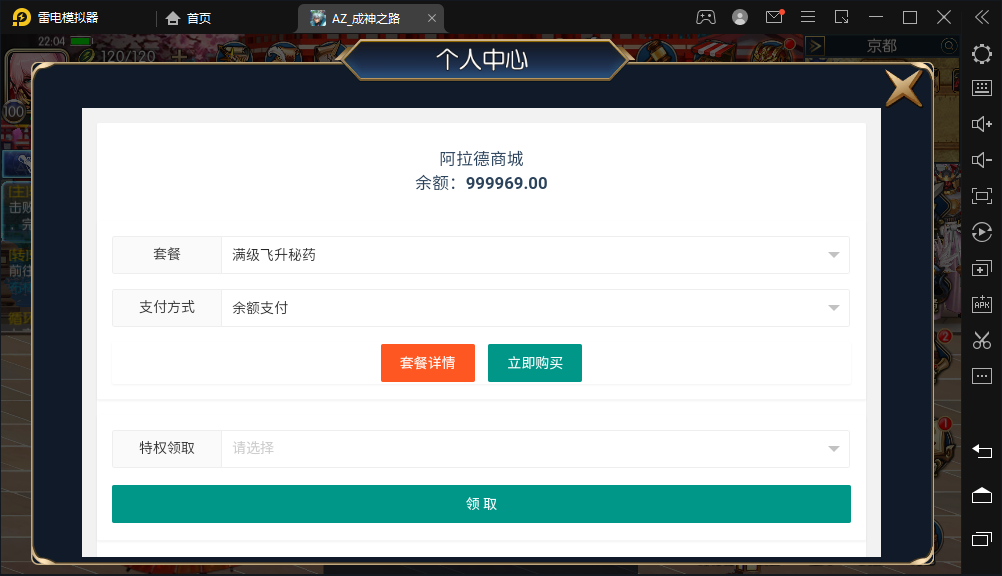Open emulator settings gear in sidebar
This screenshot has width=1002, height=576.
click(x=981, y=53)
